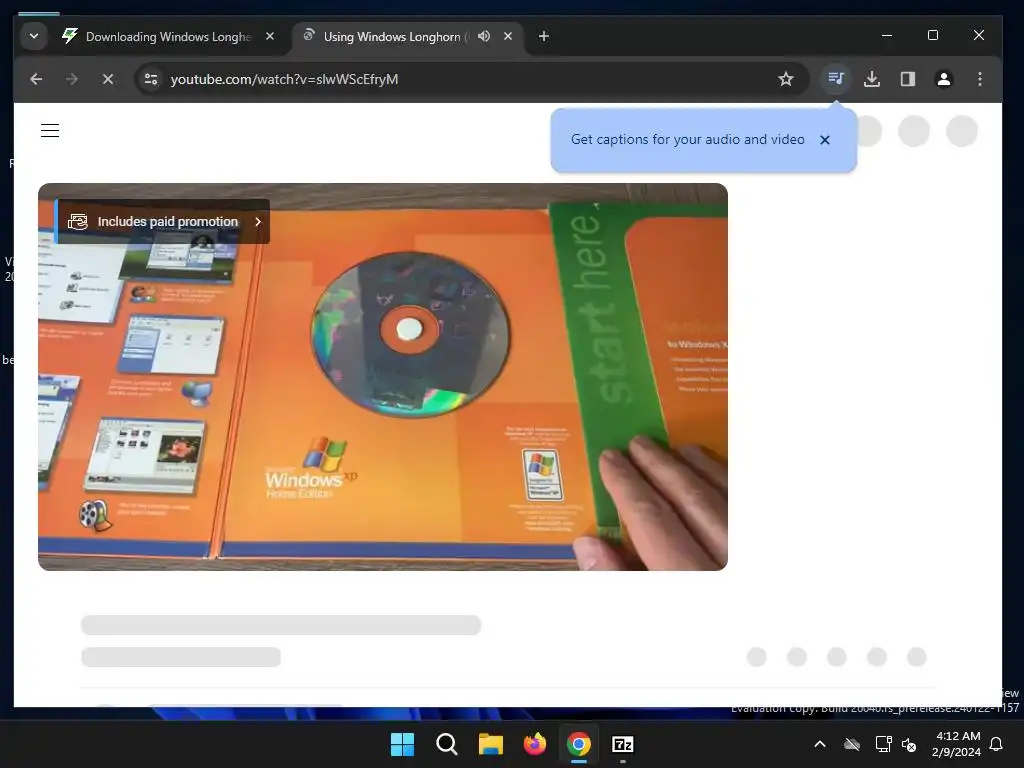
Task: Show hidden system tray icons
Action: 820,744
